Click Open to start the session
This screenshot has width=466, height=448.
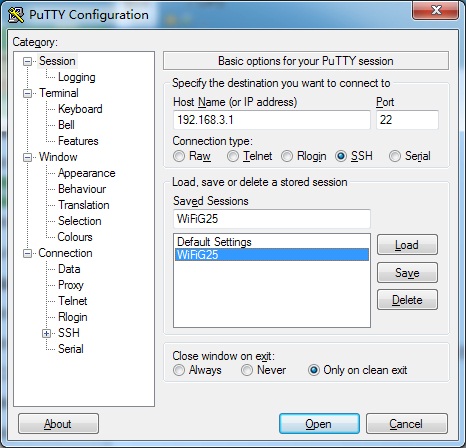tap(319, 424)
